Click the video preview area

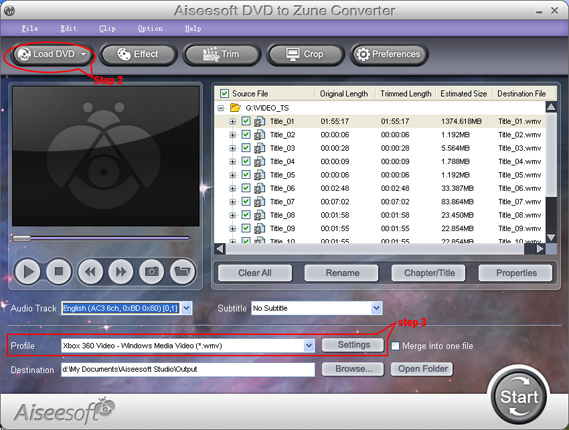(106, 156)
